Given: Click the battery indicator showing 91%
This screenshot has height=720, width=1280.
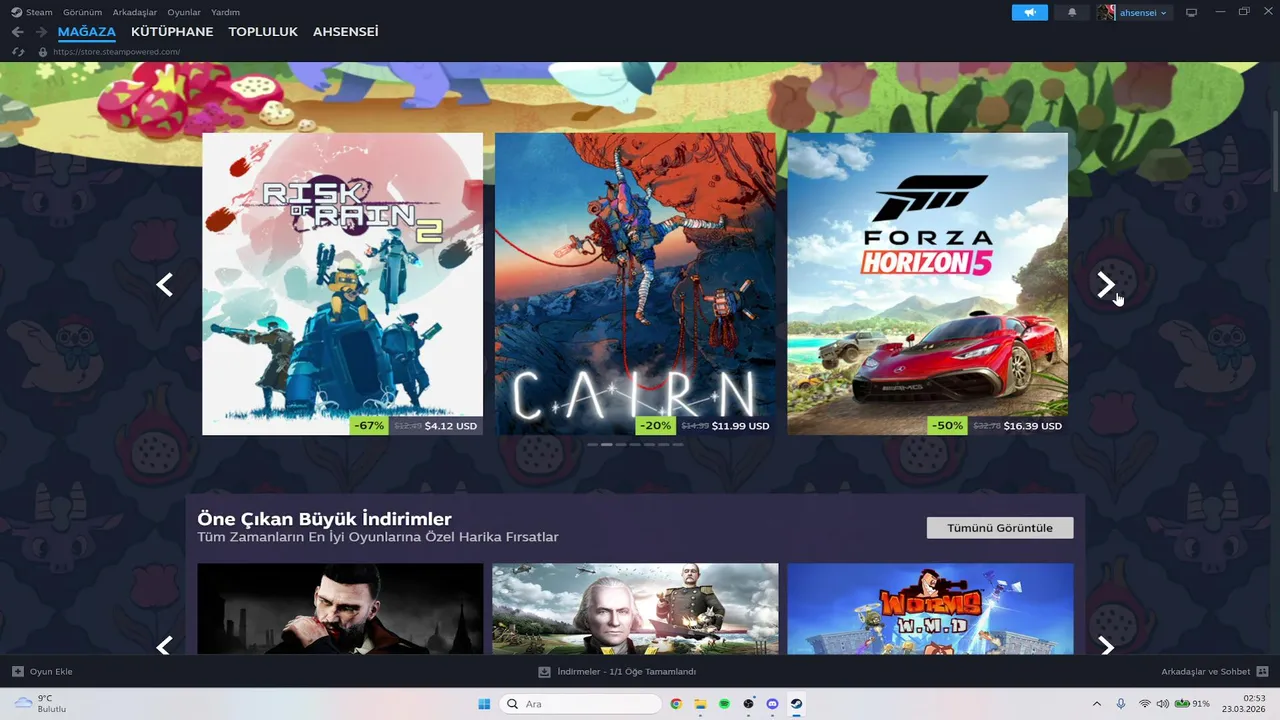Looking at the screenshot, I should 1192,704.
